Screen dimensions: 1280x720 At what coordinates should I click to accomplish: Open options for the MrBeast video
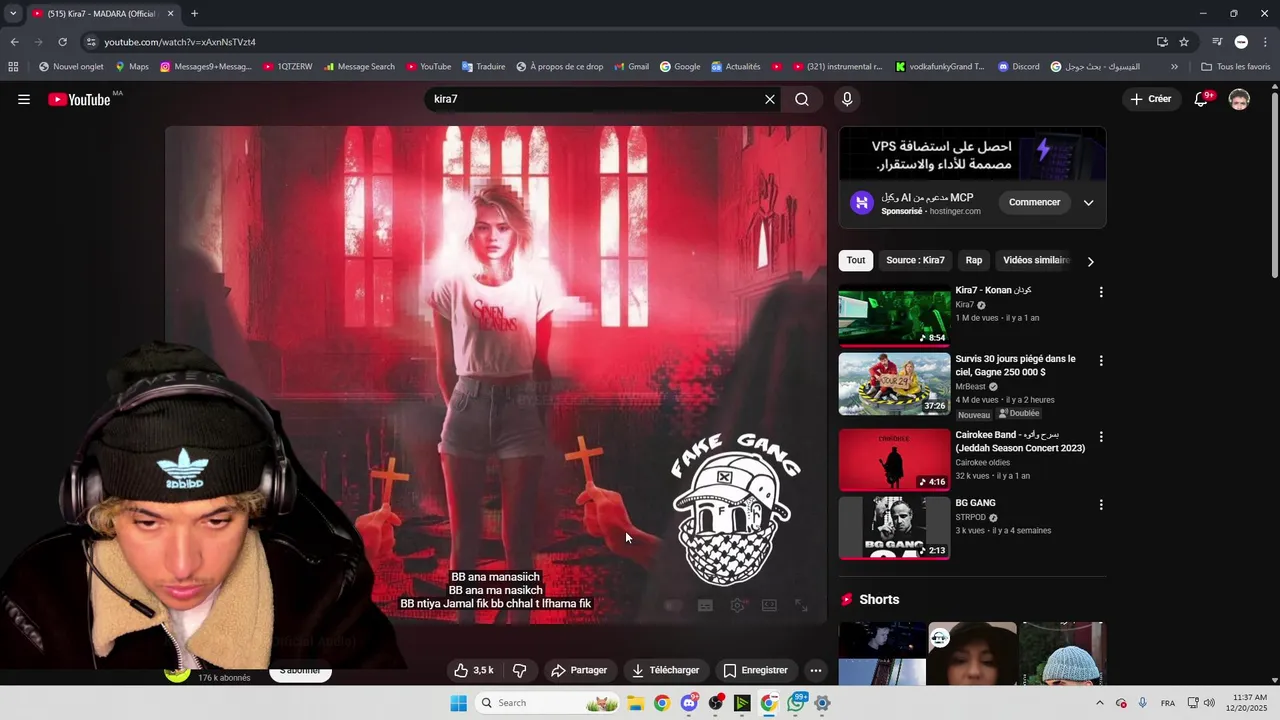click(x=1101, y=360)
